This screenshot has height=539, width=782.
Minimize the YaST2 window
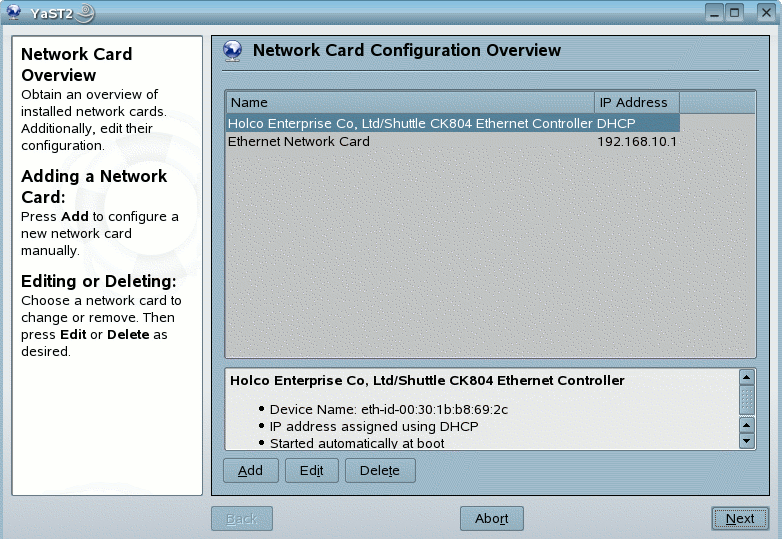(x=714, y=12)
